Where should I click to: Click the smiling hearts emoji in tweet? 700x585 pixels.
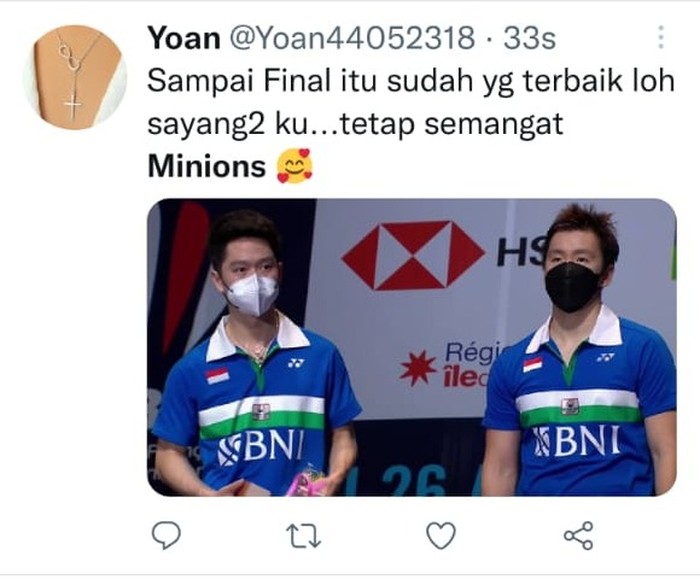(x=295, y=166)
